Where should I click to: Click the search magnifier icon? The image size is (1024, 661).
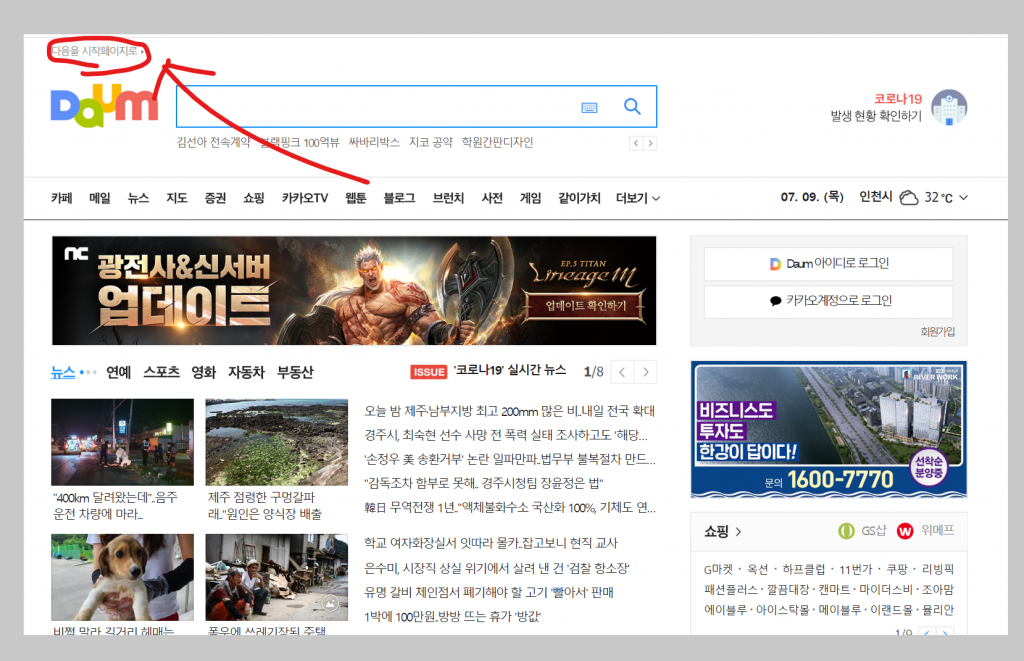point(632,106)
